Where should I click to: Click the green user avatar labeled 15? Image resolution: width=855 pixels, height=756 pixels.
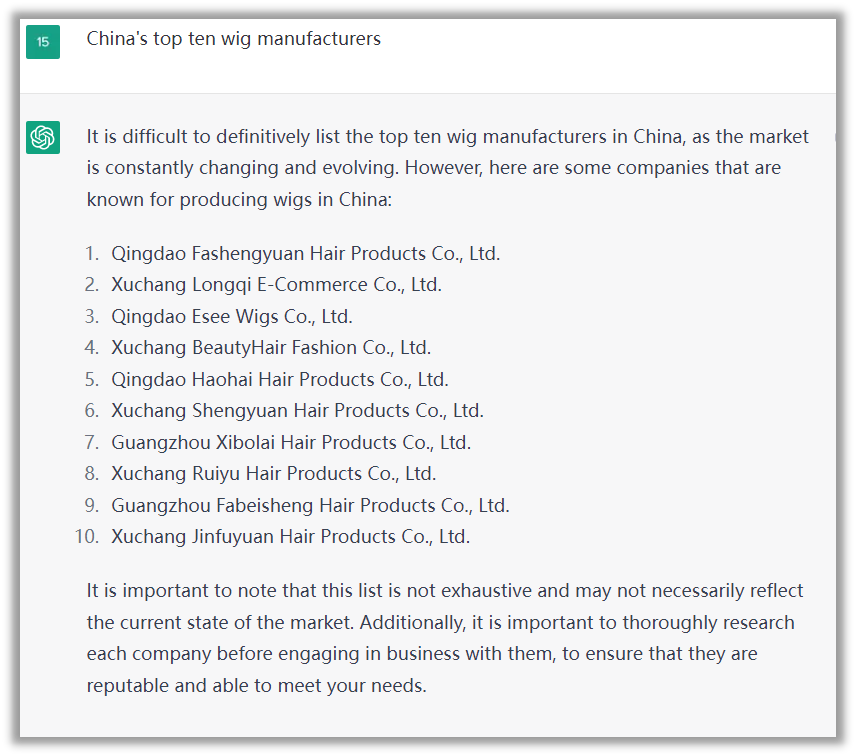coord(43,42)
